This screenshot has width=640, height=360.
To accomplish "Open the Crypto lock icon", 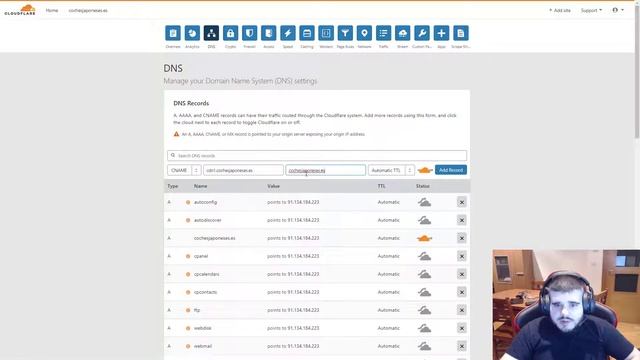I will click(230, 33).
